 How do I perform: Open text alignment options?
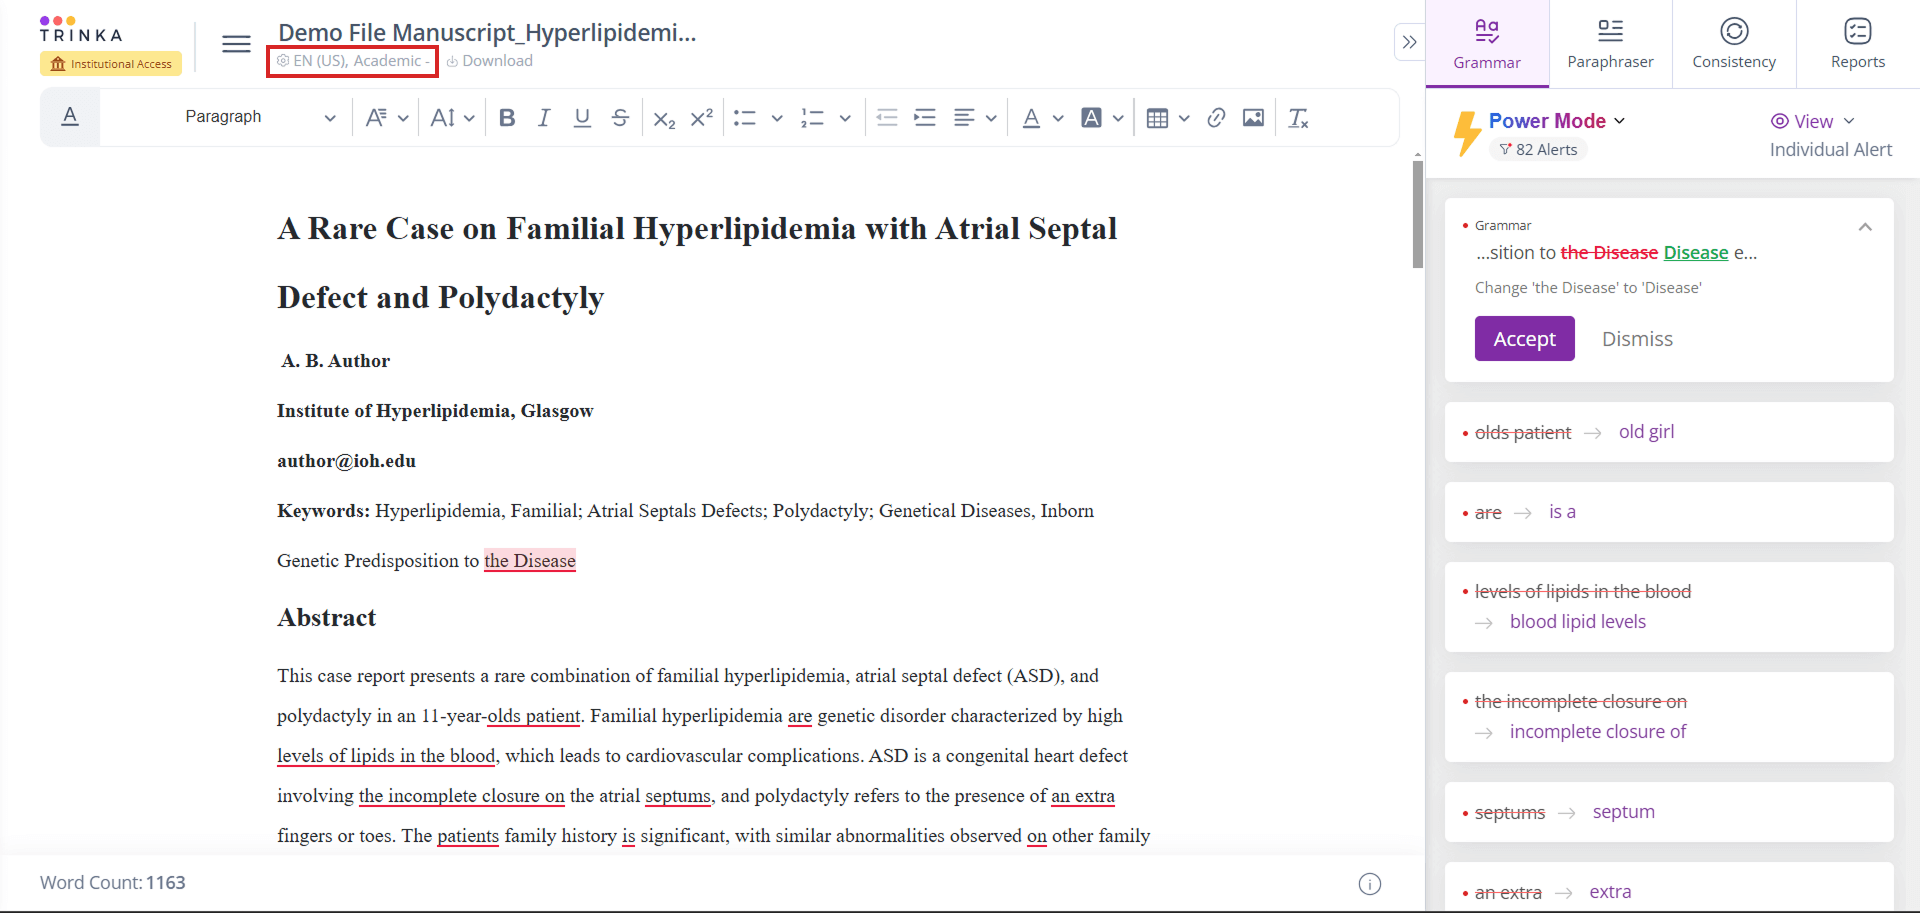(964, 118)
